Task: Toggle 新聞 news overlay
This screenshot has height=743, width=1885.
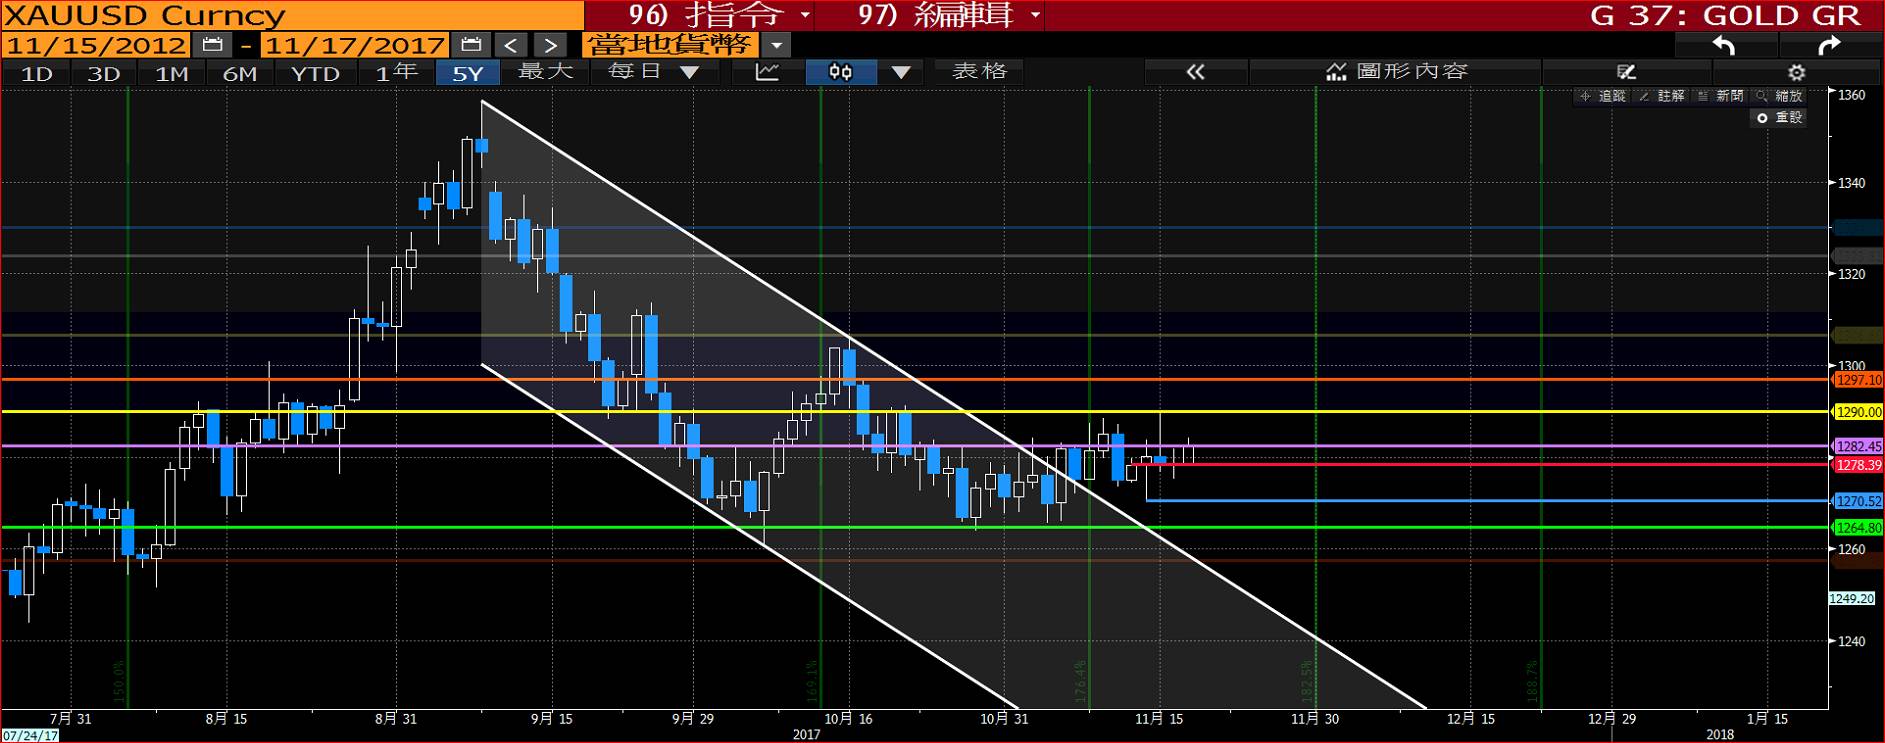Action: (x=1720, y=96)
